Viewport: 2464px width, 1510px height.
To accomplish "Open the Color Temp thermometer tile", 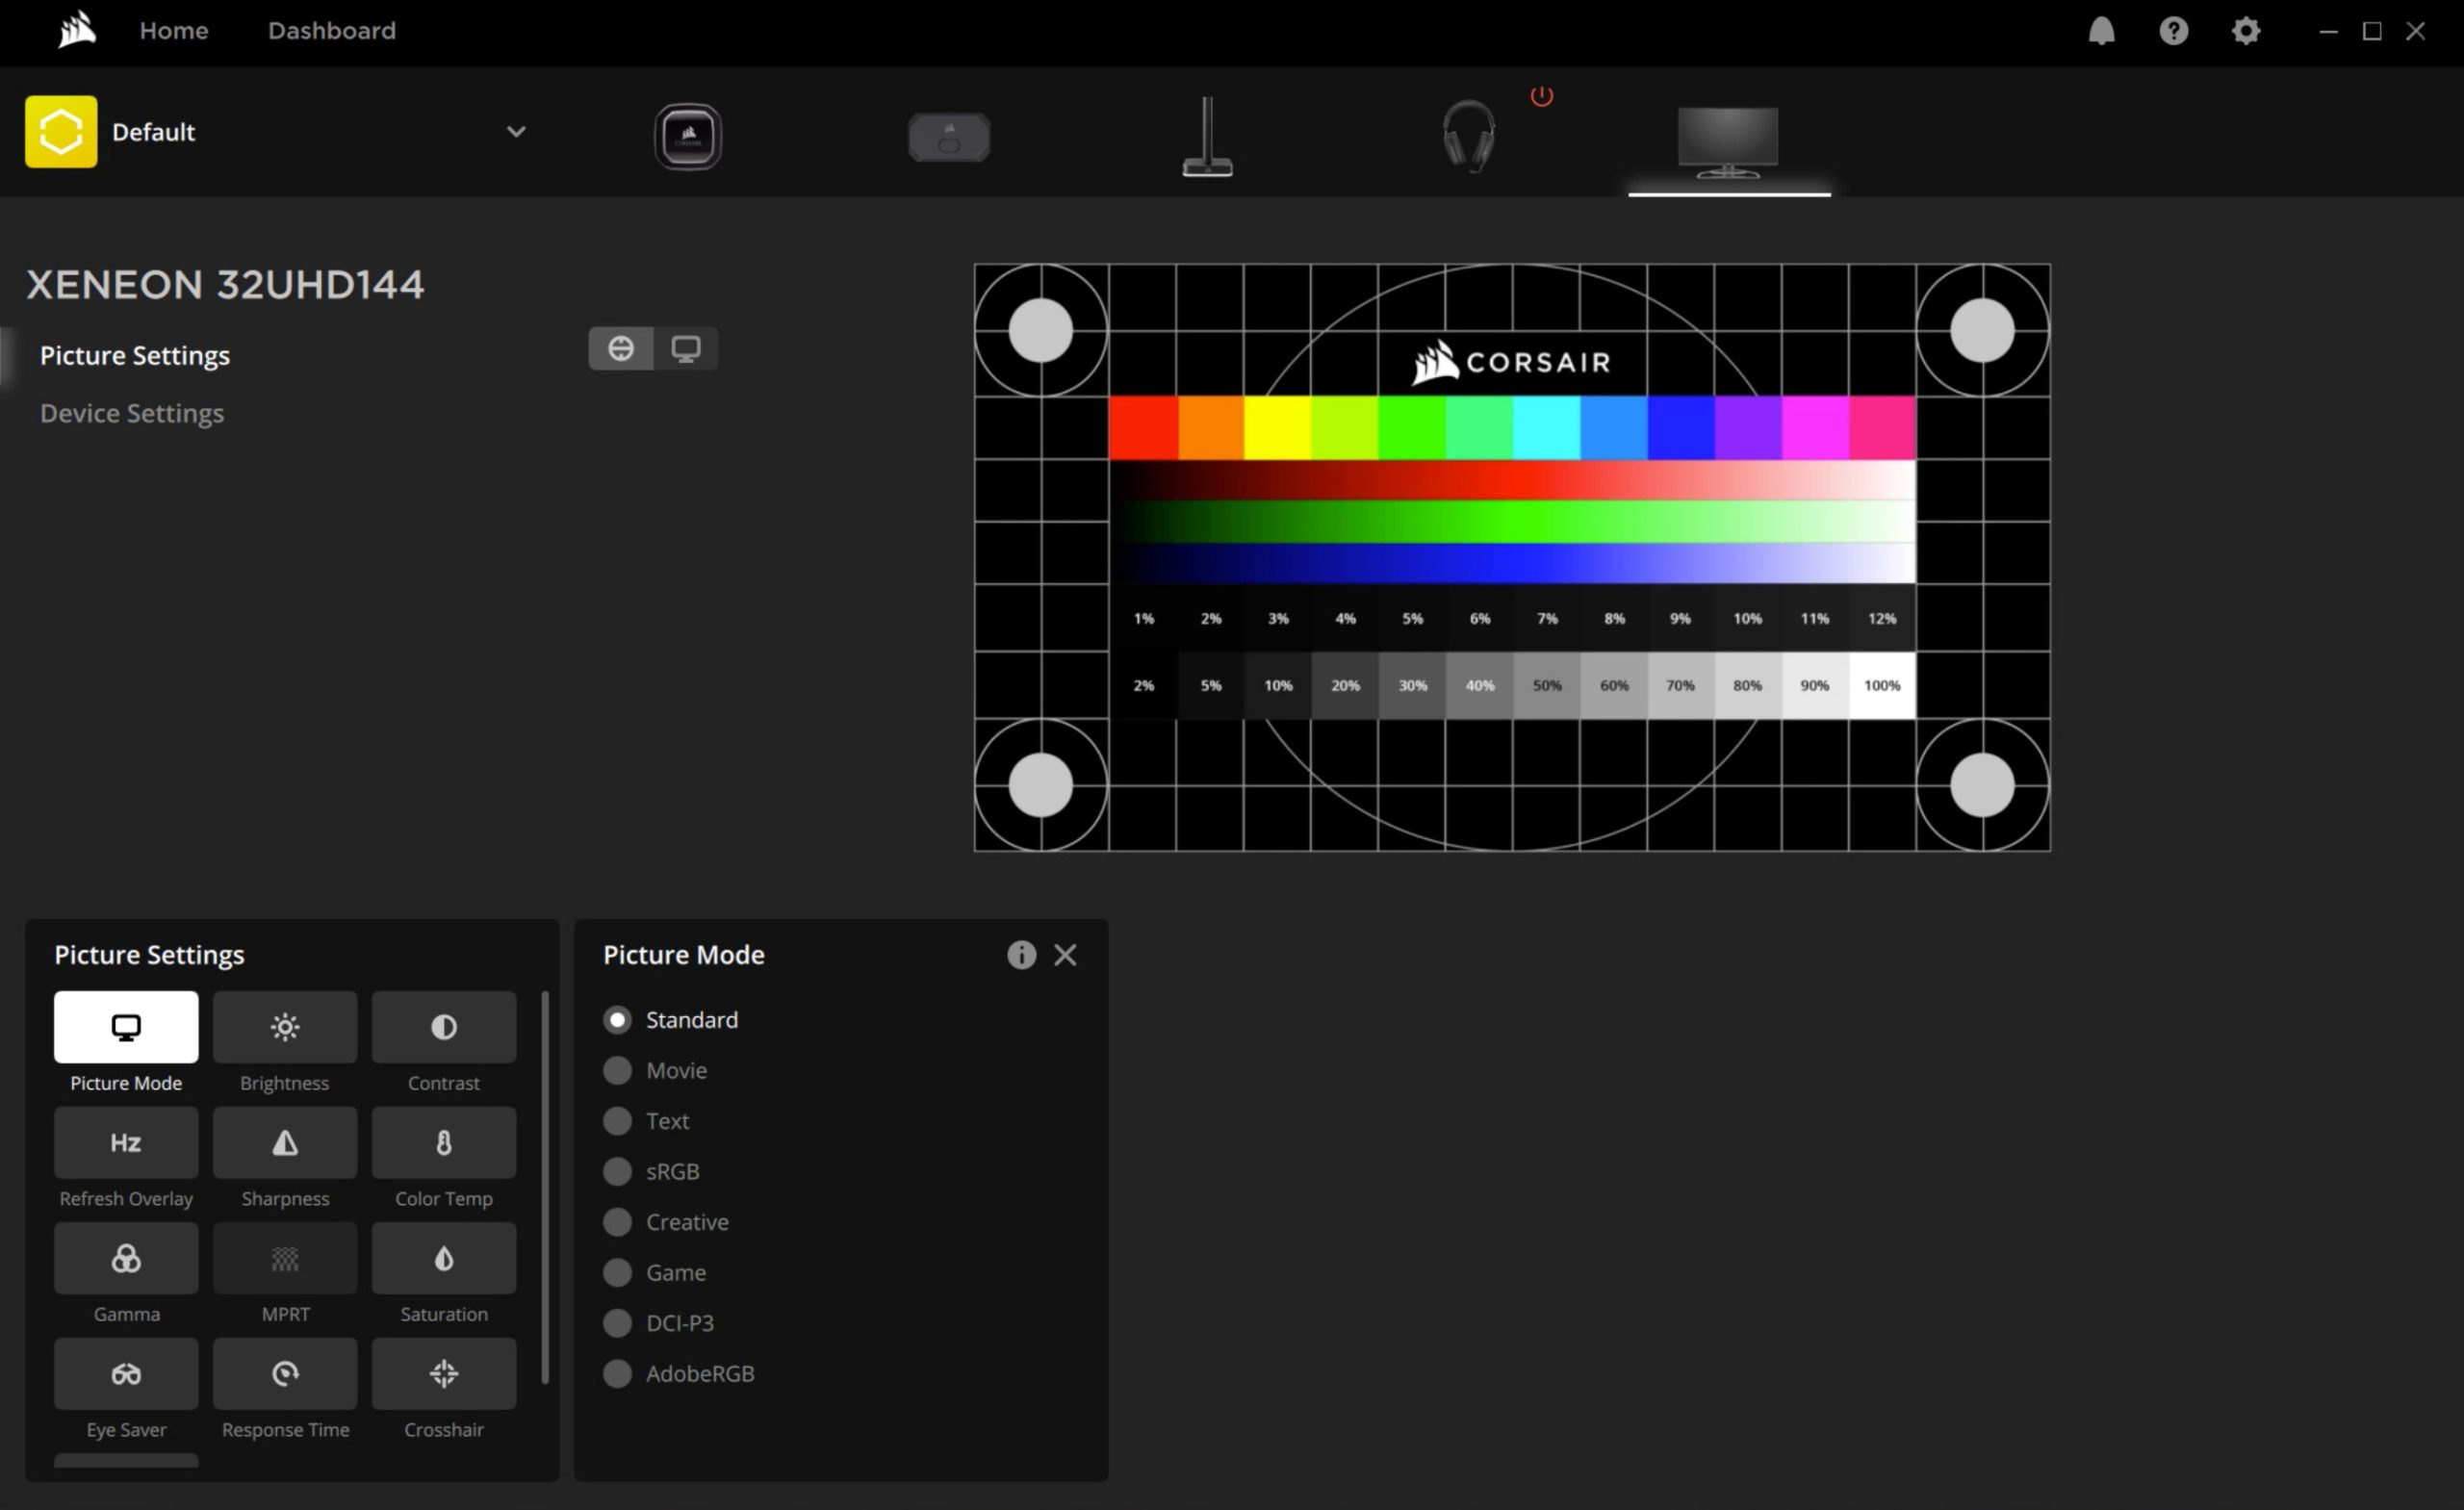I will click(443, 1142).
